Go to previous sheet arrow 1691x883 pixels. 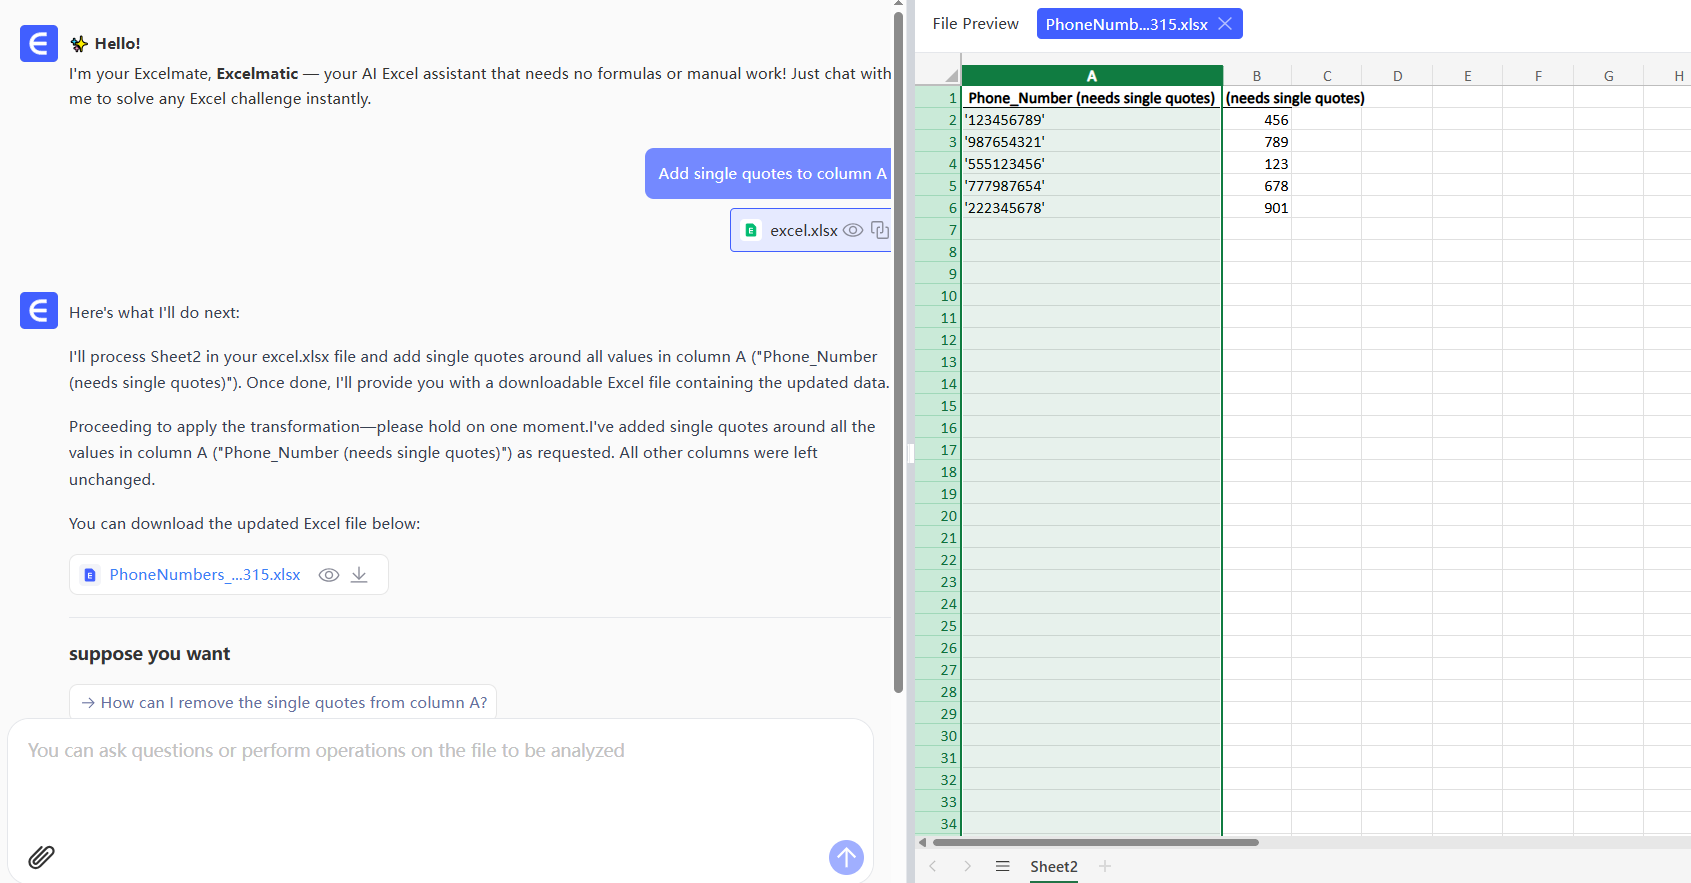(932, 866)
